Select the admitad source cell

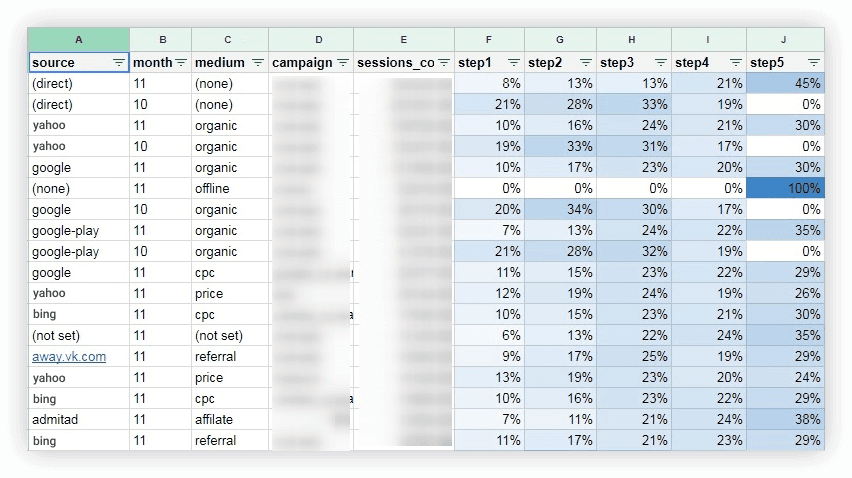pyautogui.click(x=79, y=419)
